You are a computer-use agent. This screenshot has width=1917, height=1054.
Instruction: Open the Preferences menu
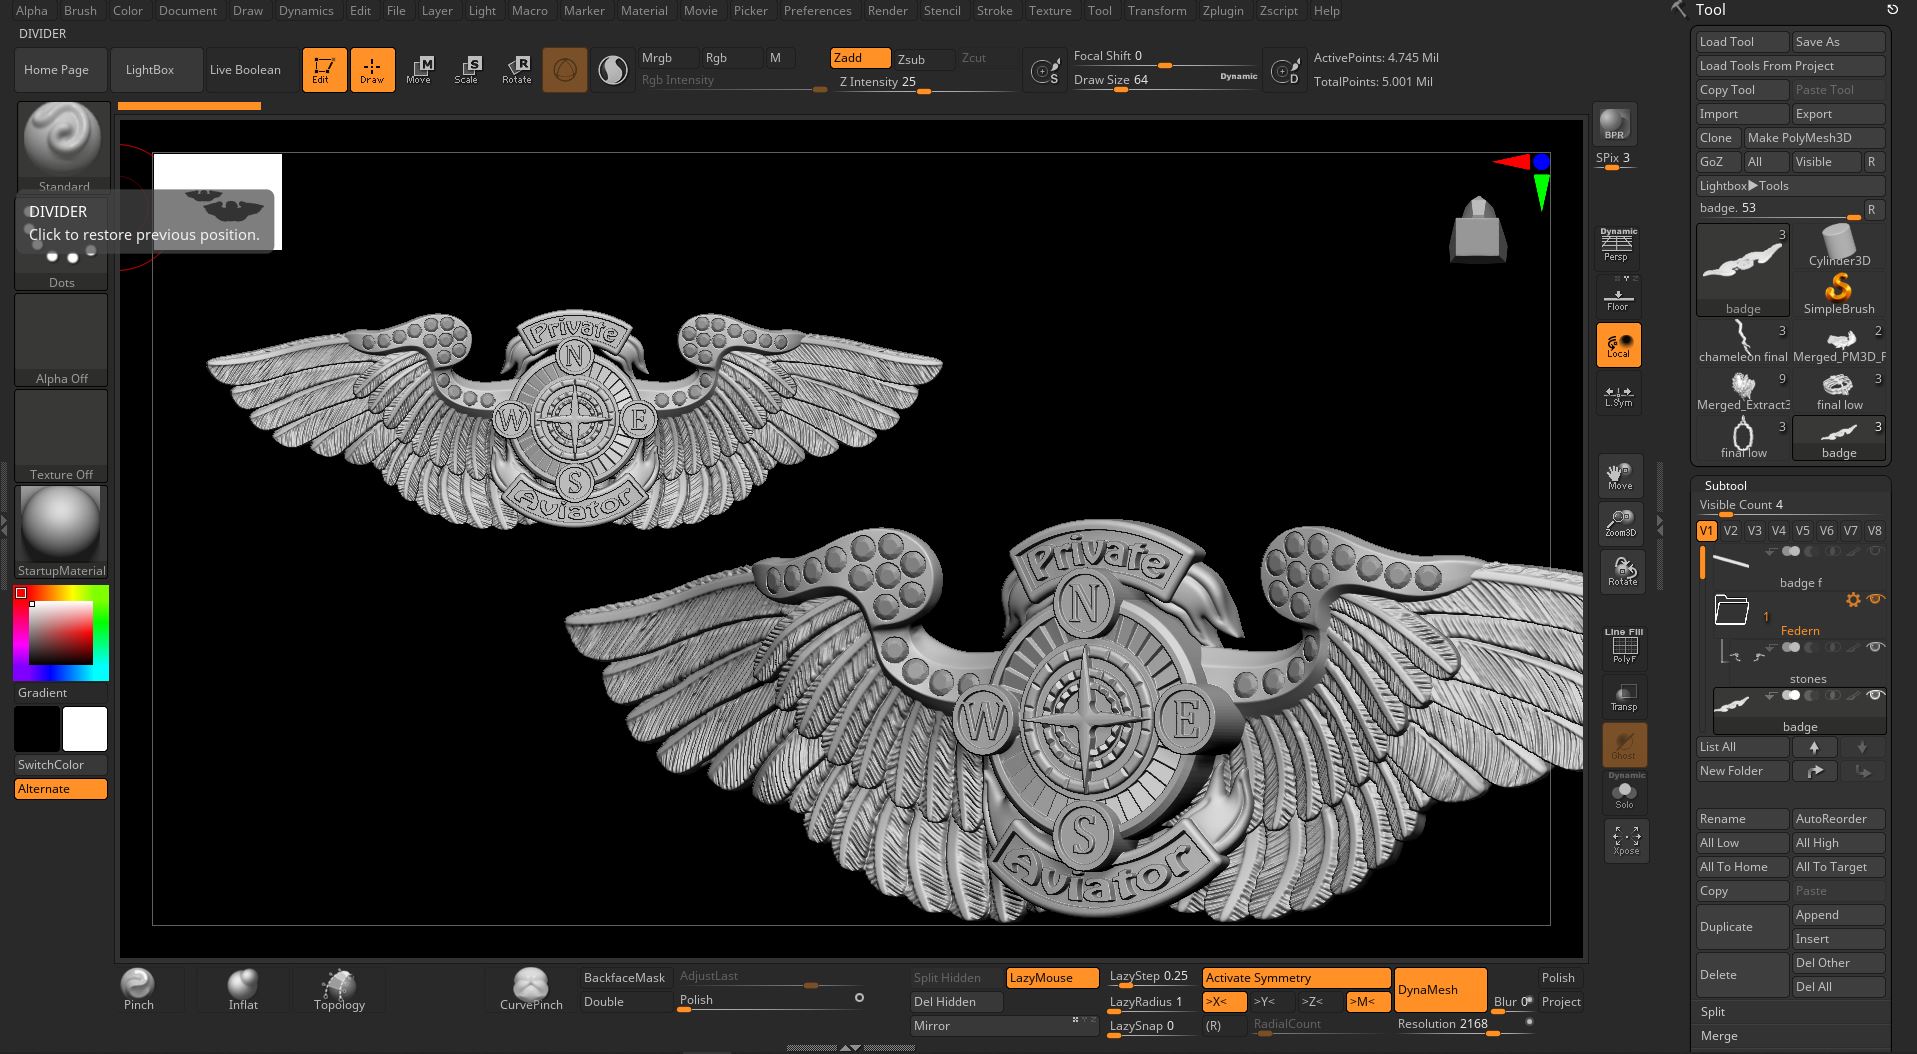[817, 10]
